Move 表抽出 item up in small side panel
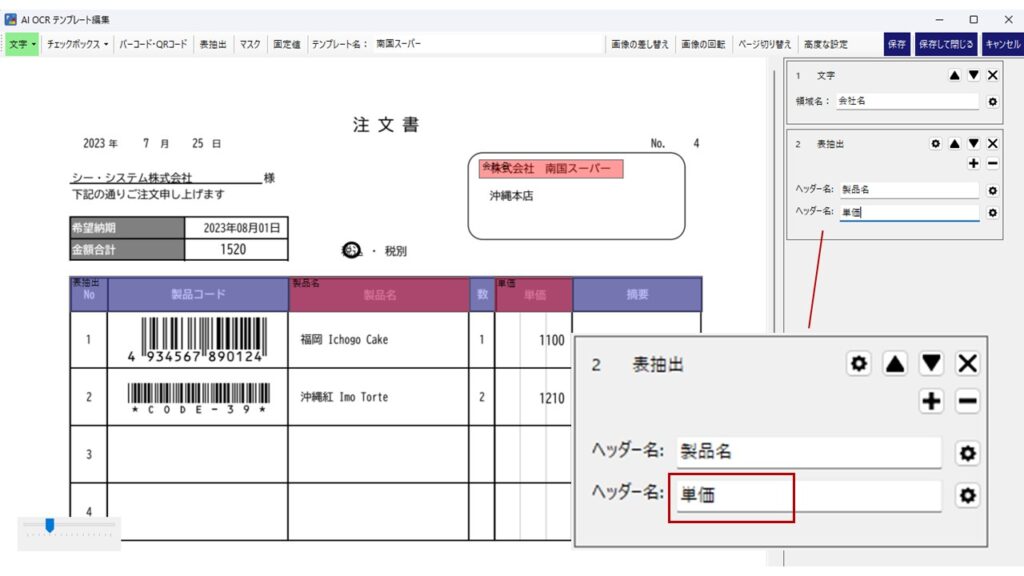1024x576 pixels. pos(954,144)
